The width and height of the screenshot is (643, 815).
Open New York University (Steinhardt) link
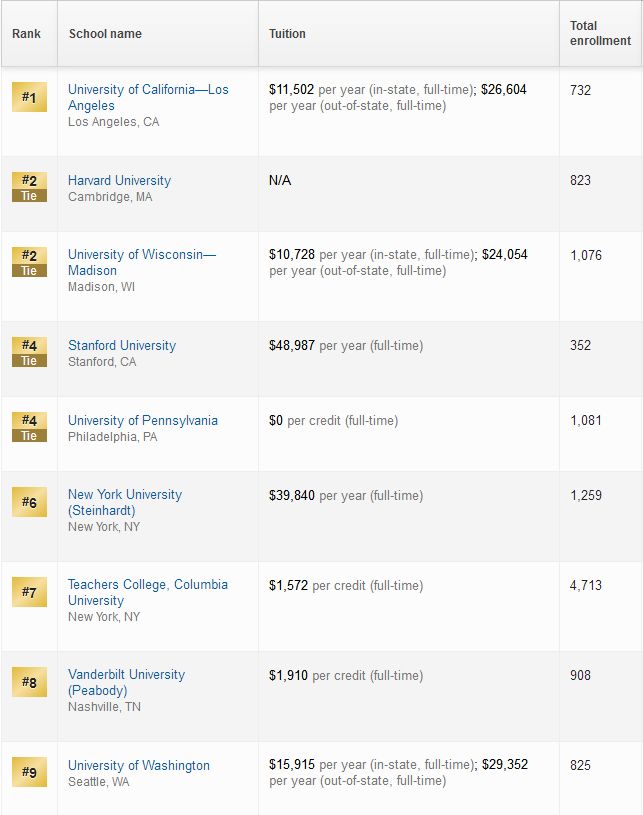[125, 502]
